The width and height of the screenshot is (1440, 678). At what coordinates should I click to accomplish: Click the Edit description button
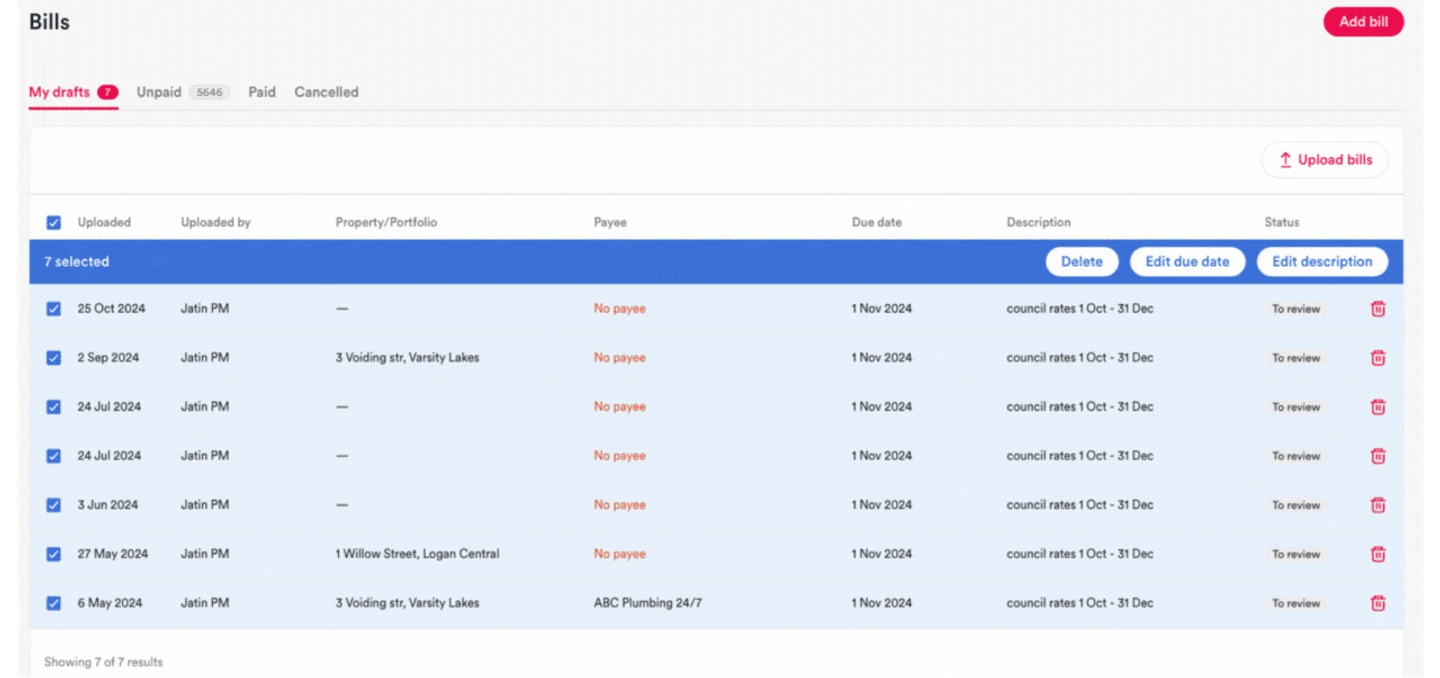[x=1322, y=262]
